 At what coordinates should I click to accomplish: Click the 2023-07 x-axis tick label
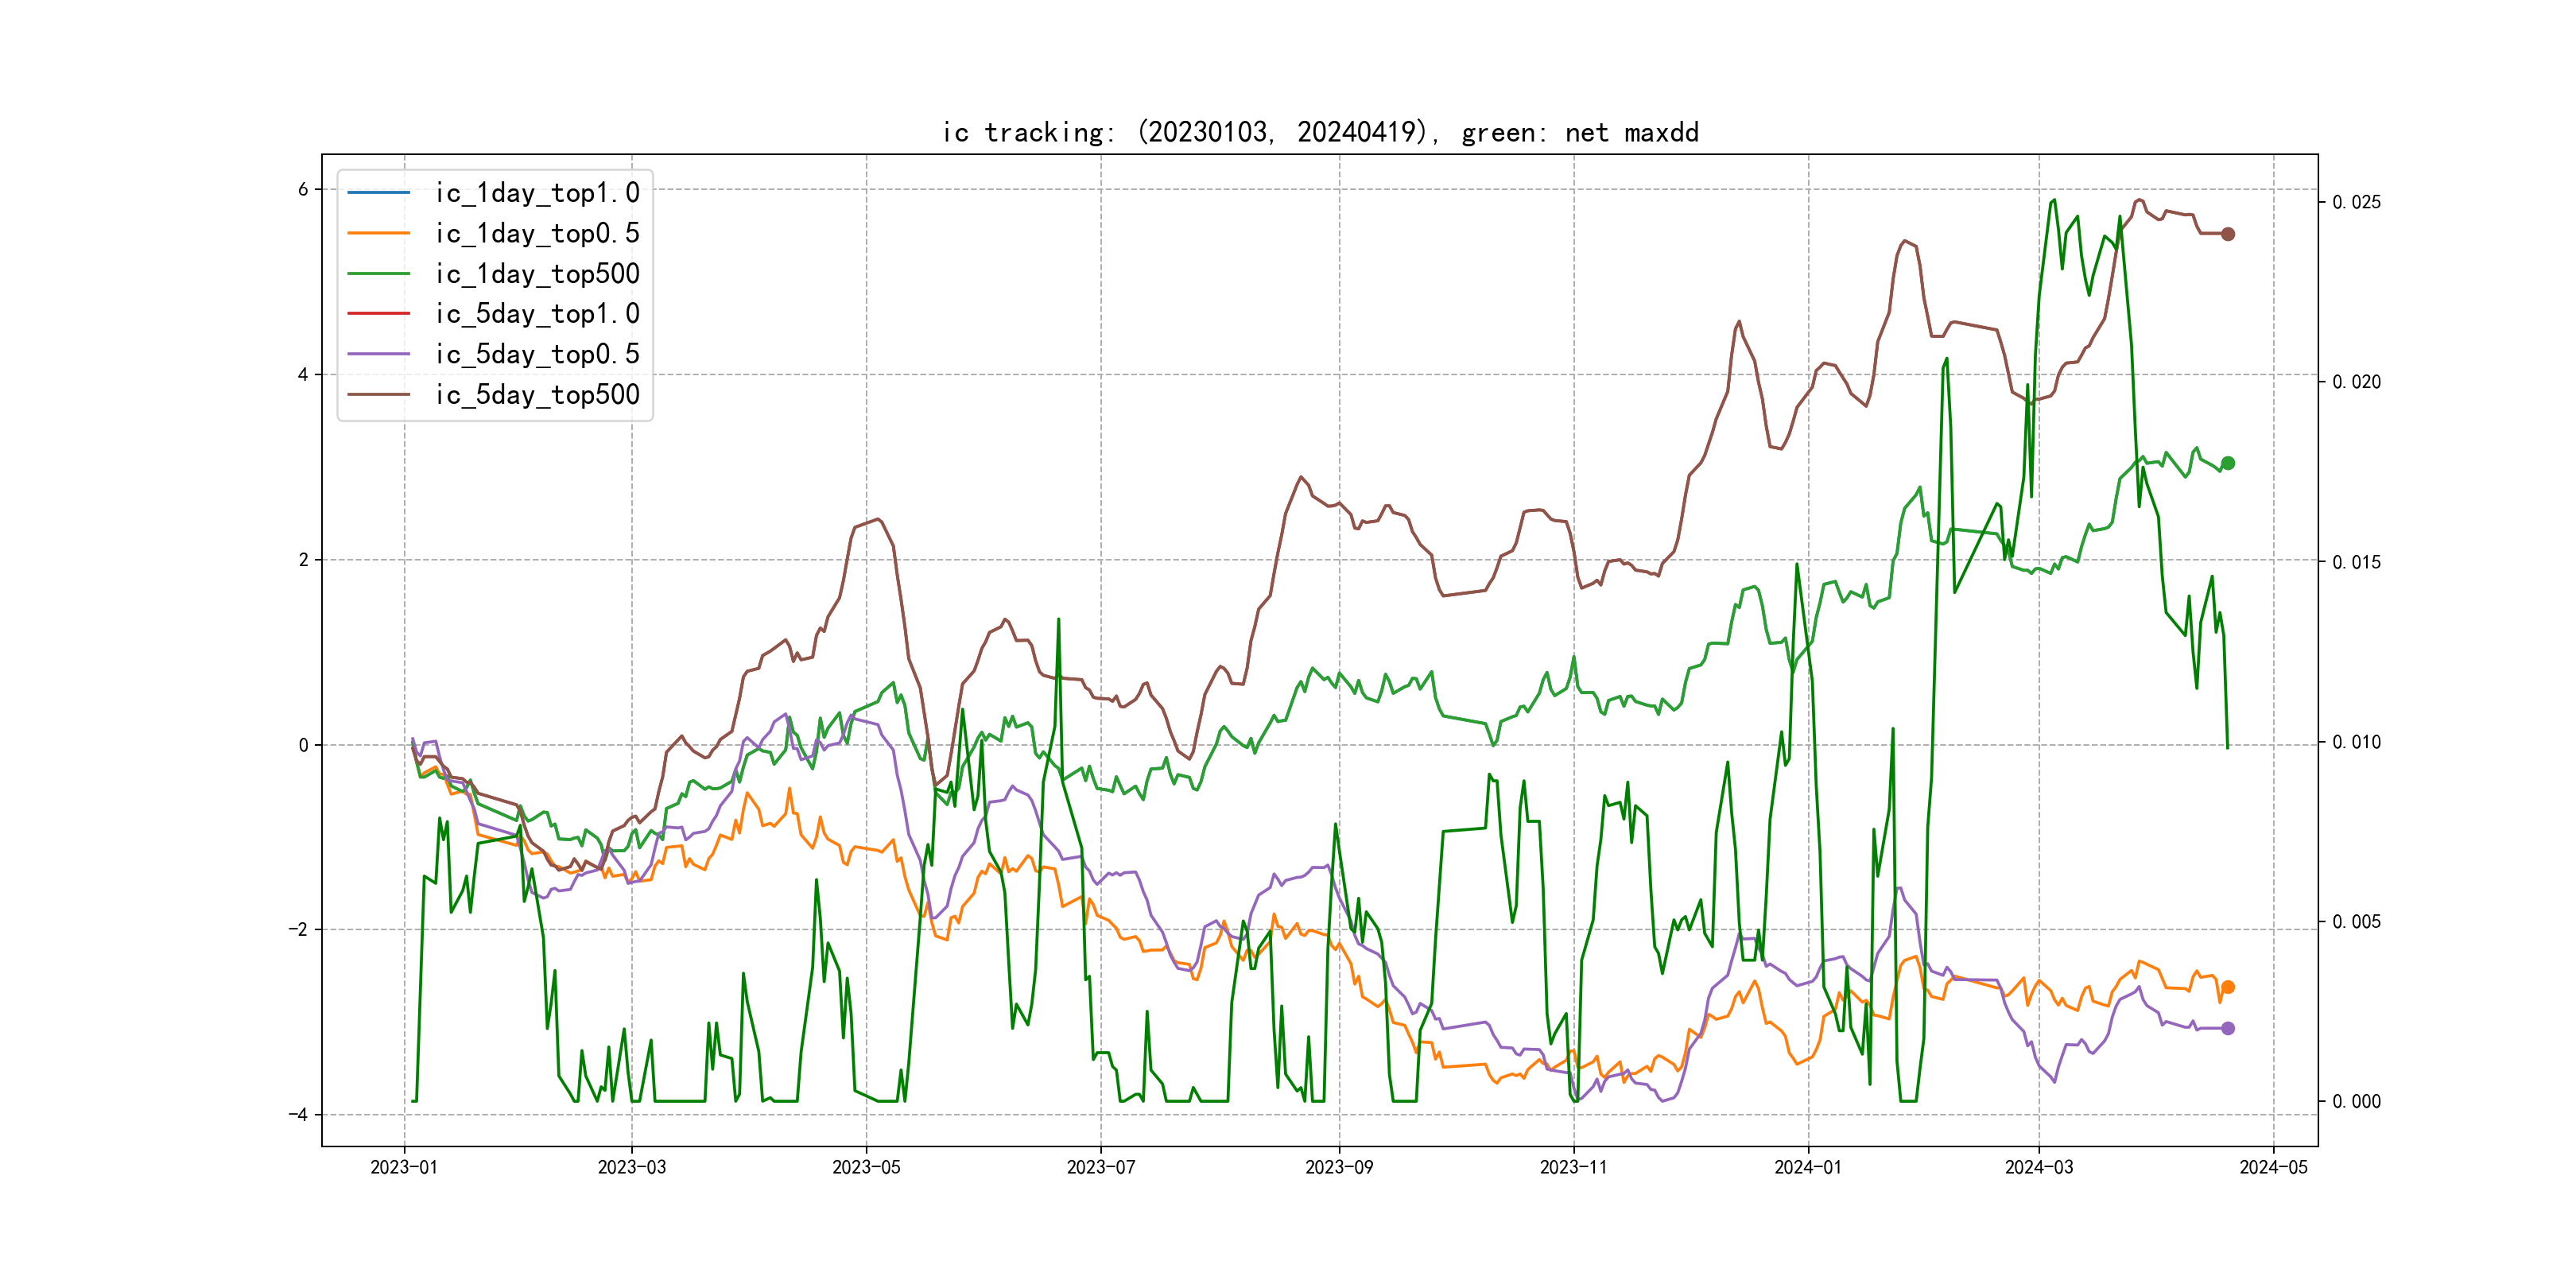coord(1101,1167)
